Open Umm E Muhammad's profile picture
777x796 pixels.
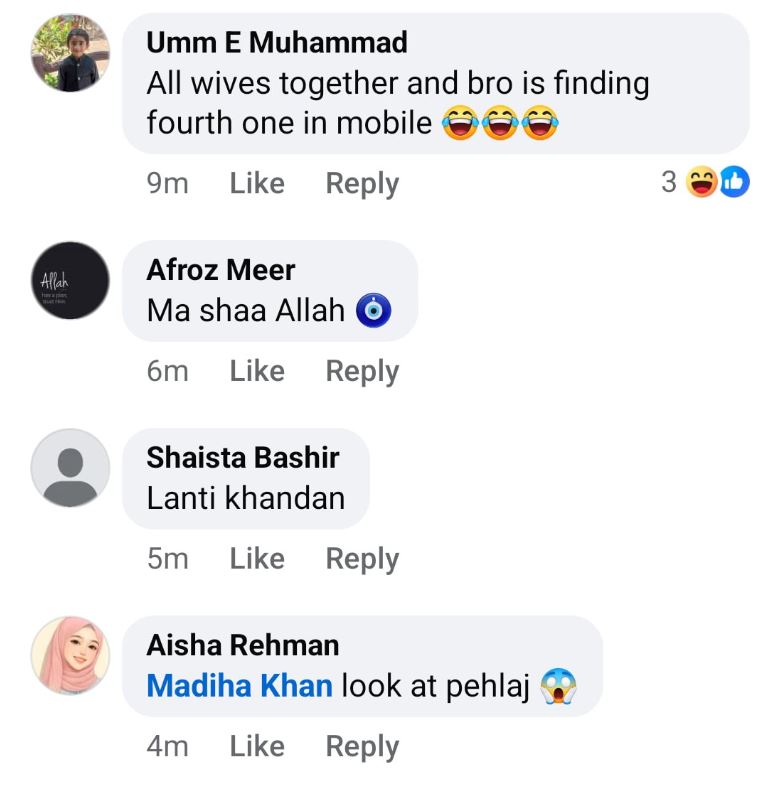tap(69, 55)
